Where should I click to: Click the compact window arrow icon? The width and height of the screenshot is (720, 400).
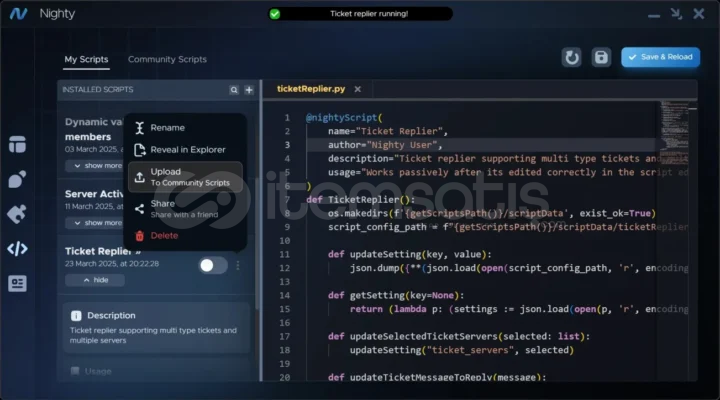pos(676,14)
